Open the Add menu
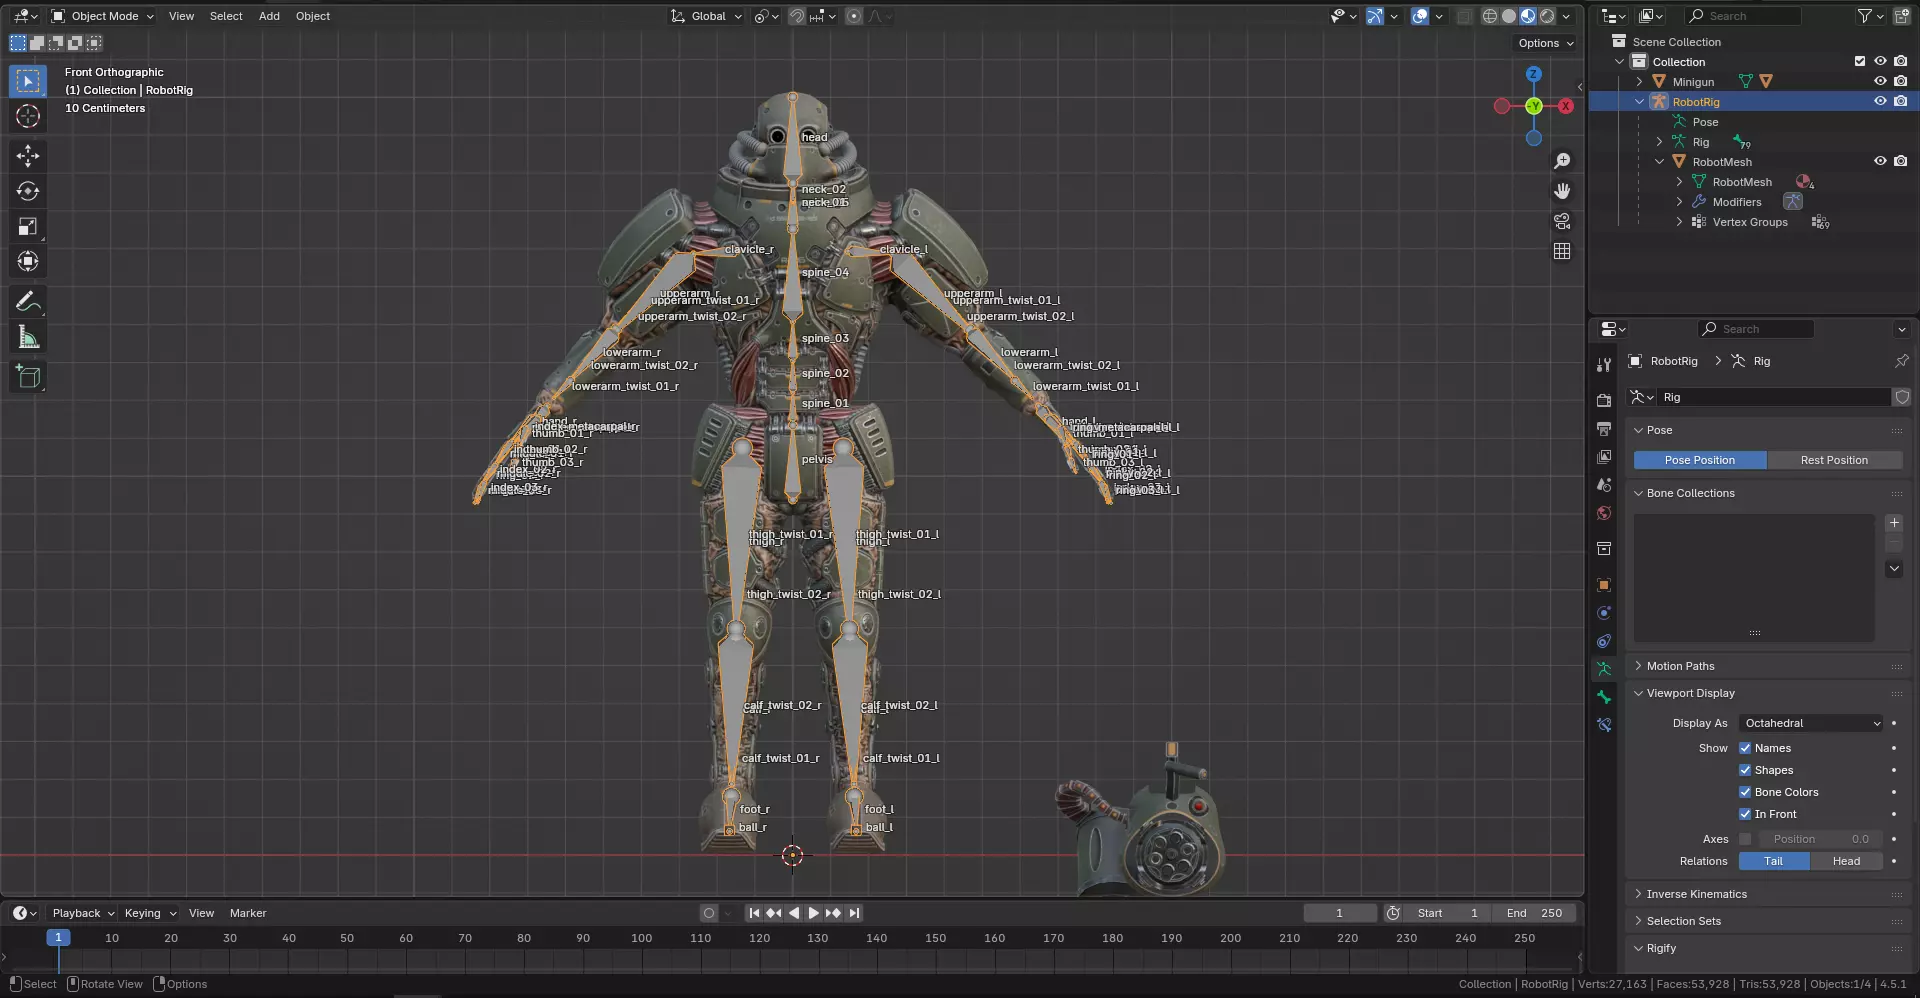This screenshot has width=1920, height=998. coord(269,16)
